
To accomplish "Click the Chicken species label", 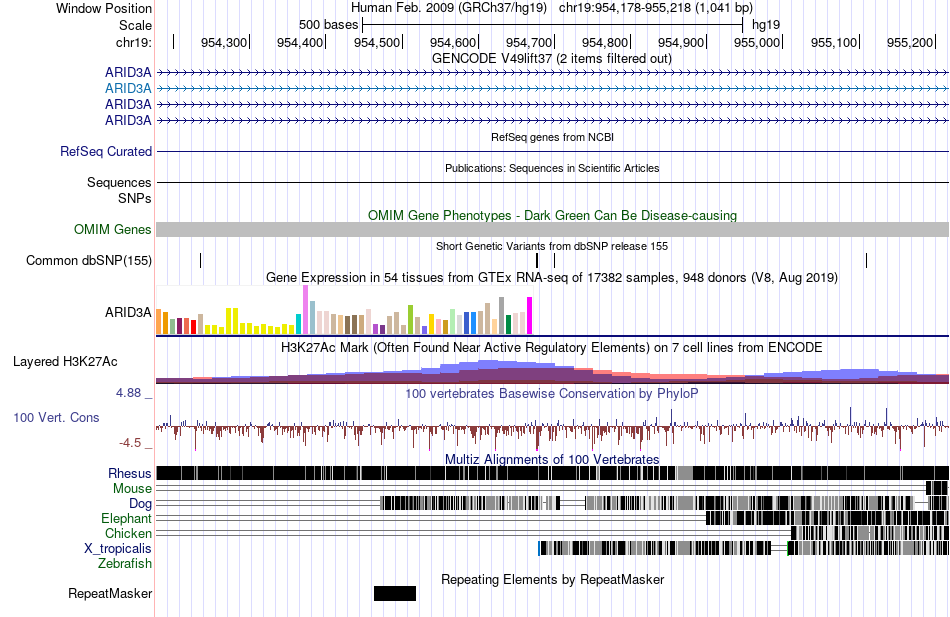I will (128, 533).
